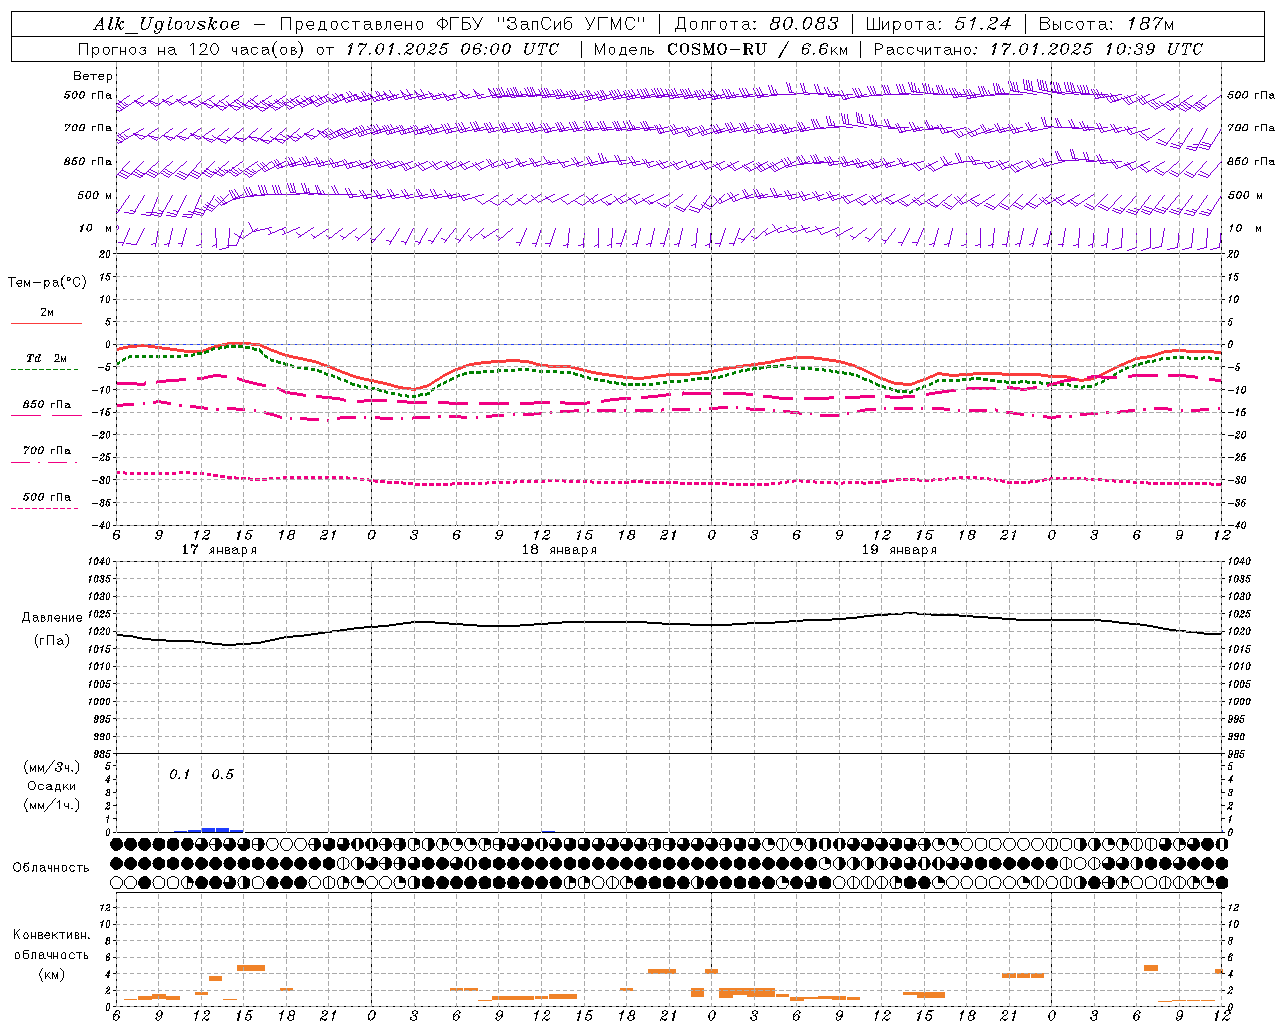Click the 2м legend entry under Тем-ра

tap(47, 313)
